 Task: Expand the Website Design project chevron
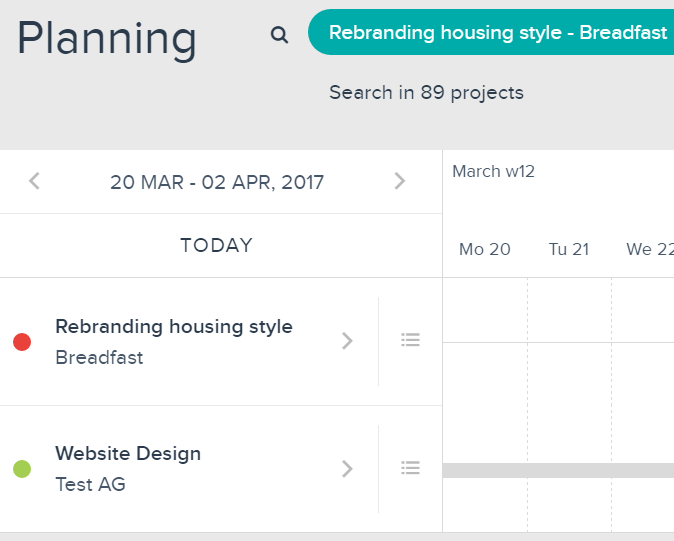[347, 468]
